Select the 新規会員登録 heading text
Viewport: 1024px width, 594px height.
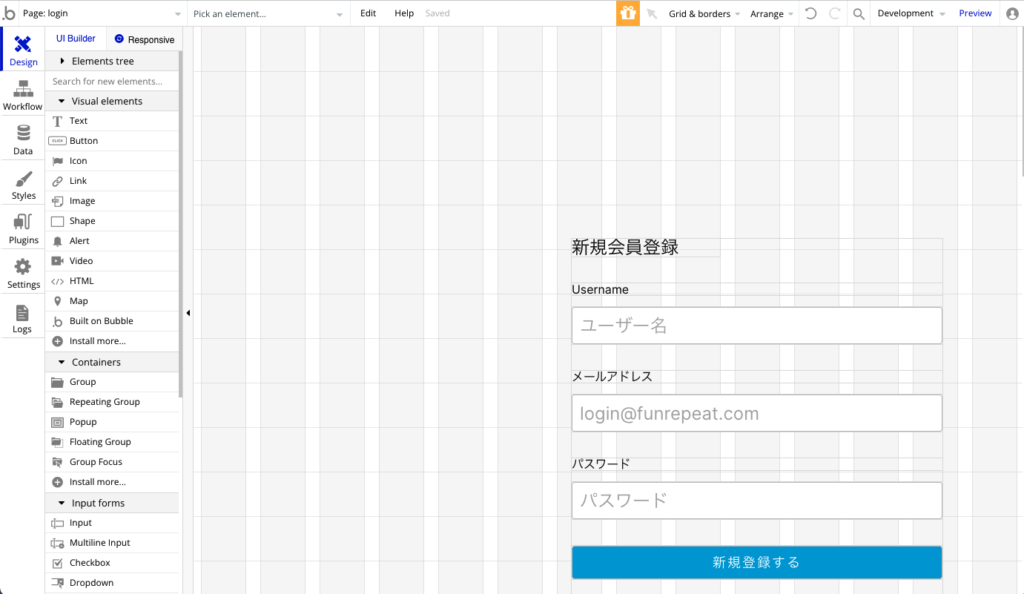(625, 247)
